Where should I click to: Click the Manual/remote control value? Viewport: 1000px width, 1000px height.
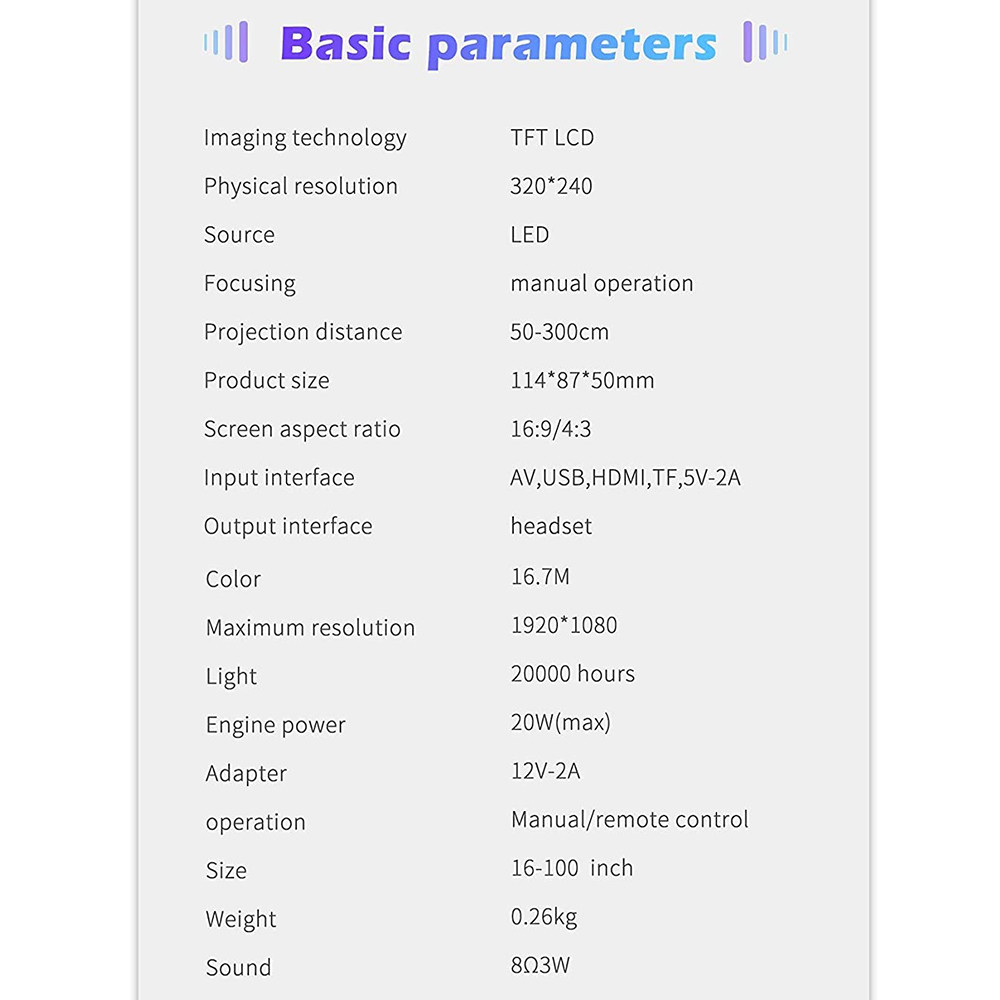629,820
